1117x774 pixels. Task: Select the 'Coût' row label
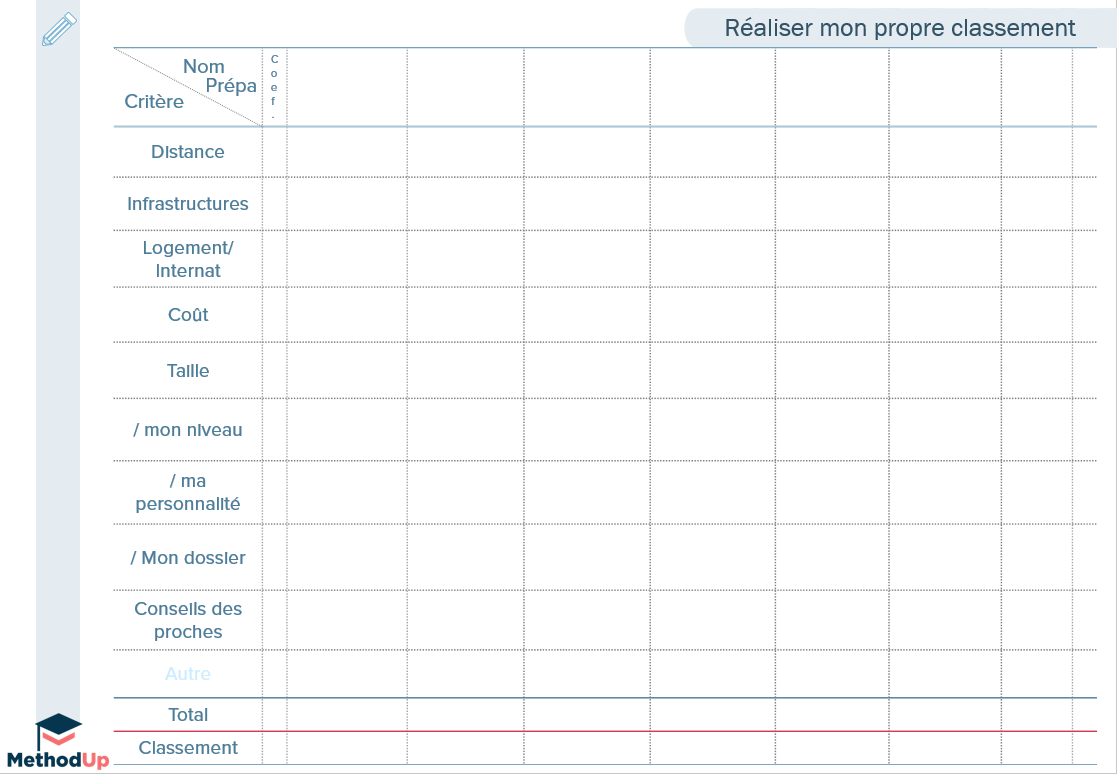coord(187,315)
